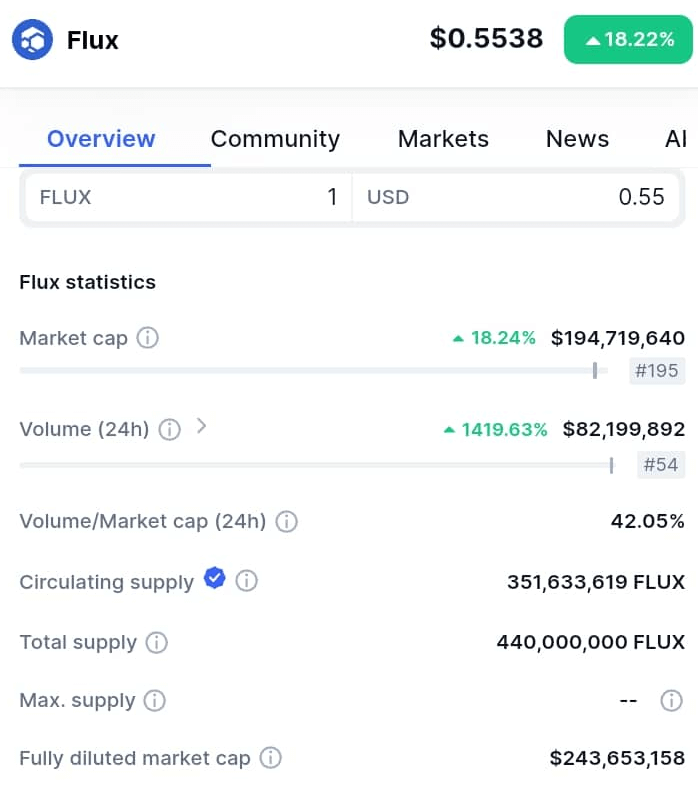Image resolution: width=698 pixels, height=789 pixels.
Task: Click the Market cap rank slider marker
Action: tap(595, 370)
